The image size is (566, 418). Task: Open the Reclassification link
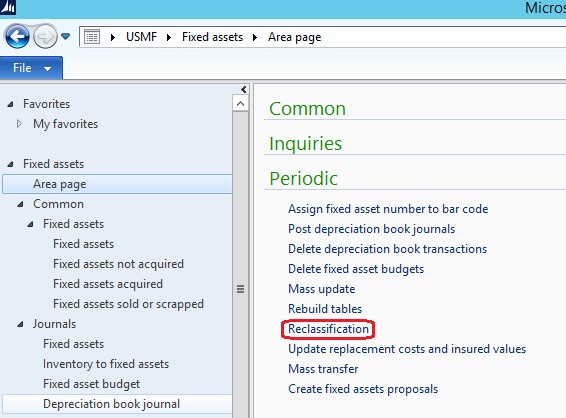(328, 329)
